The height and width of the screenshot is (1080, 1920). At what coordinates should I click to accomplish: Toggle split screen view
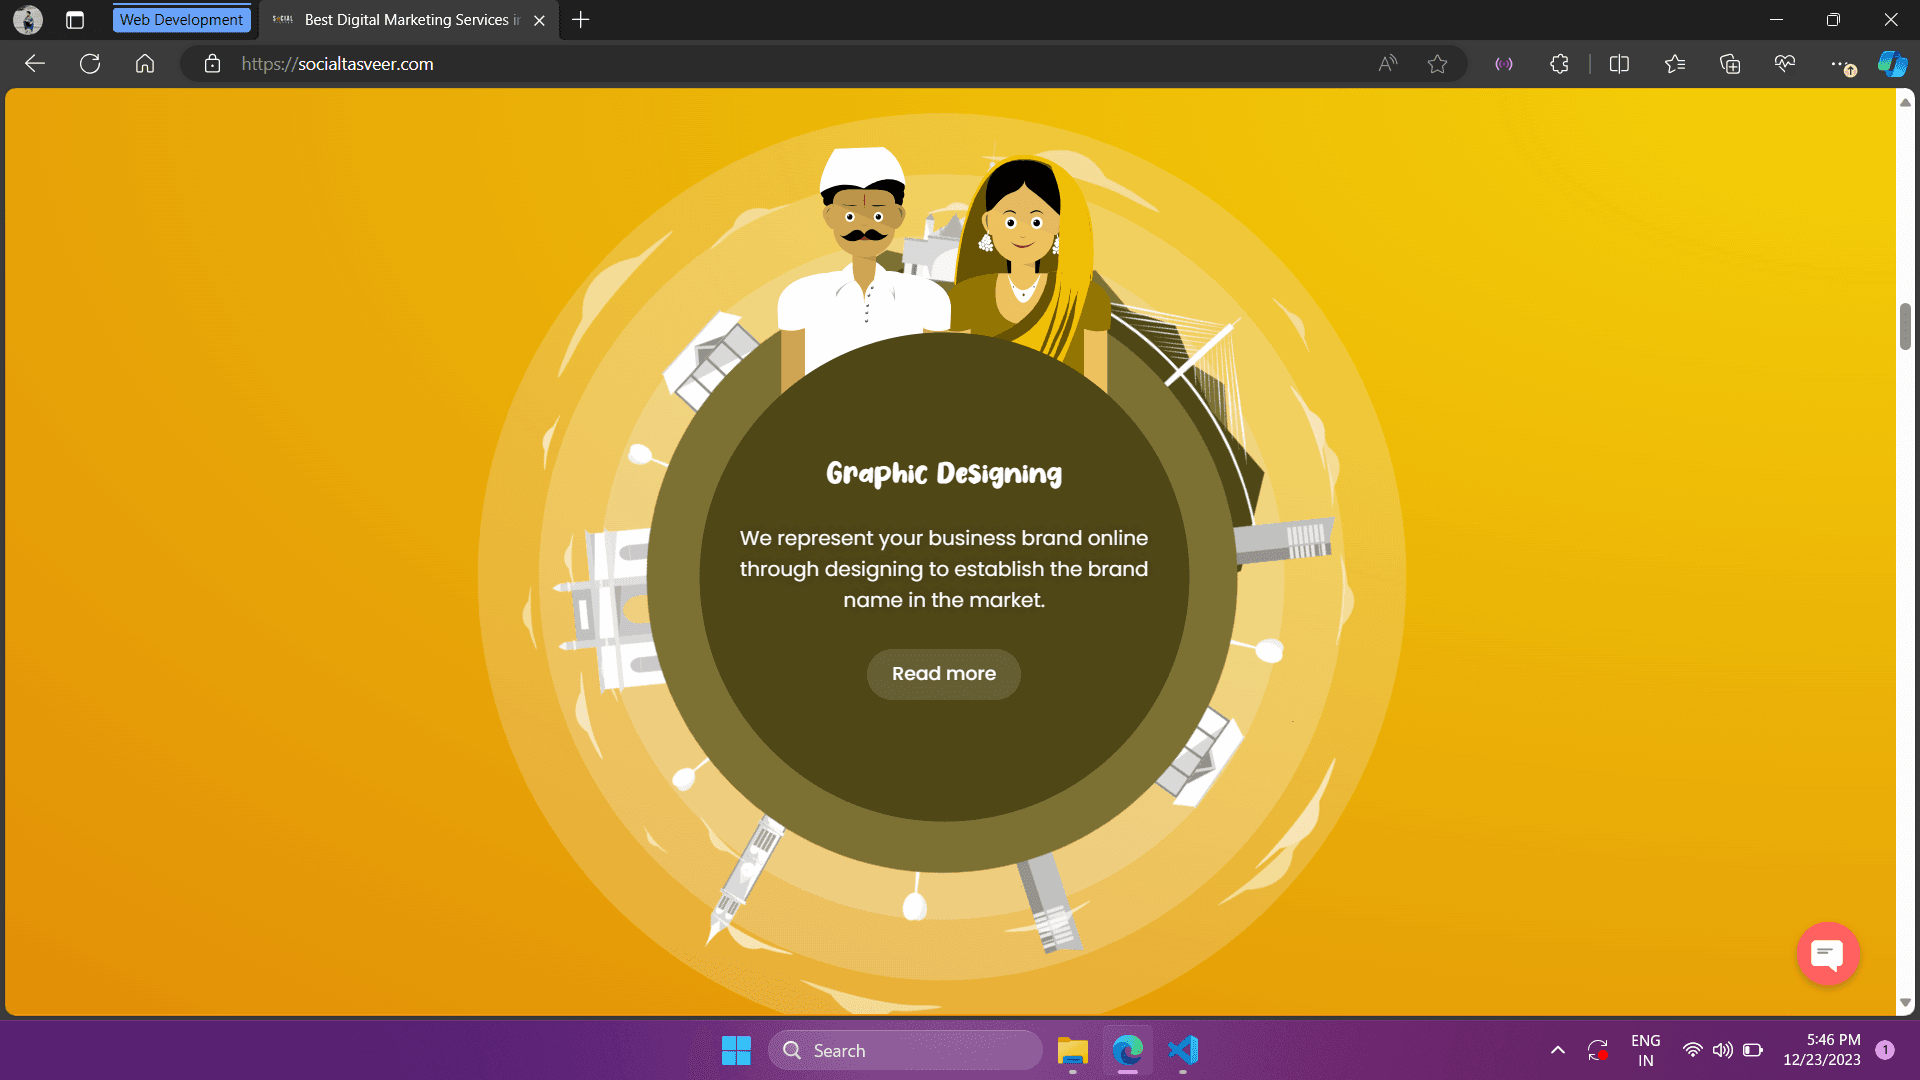tap(1619, 64)
